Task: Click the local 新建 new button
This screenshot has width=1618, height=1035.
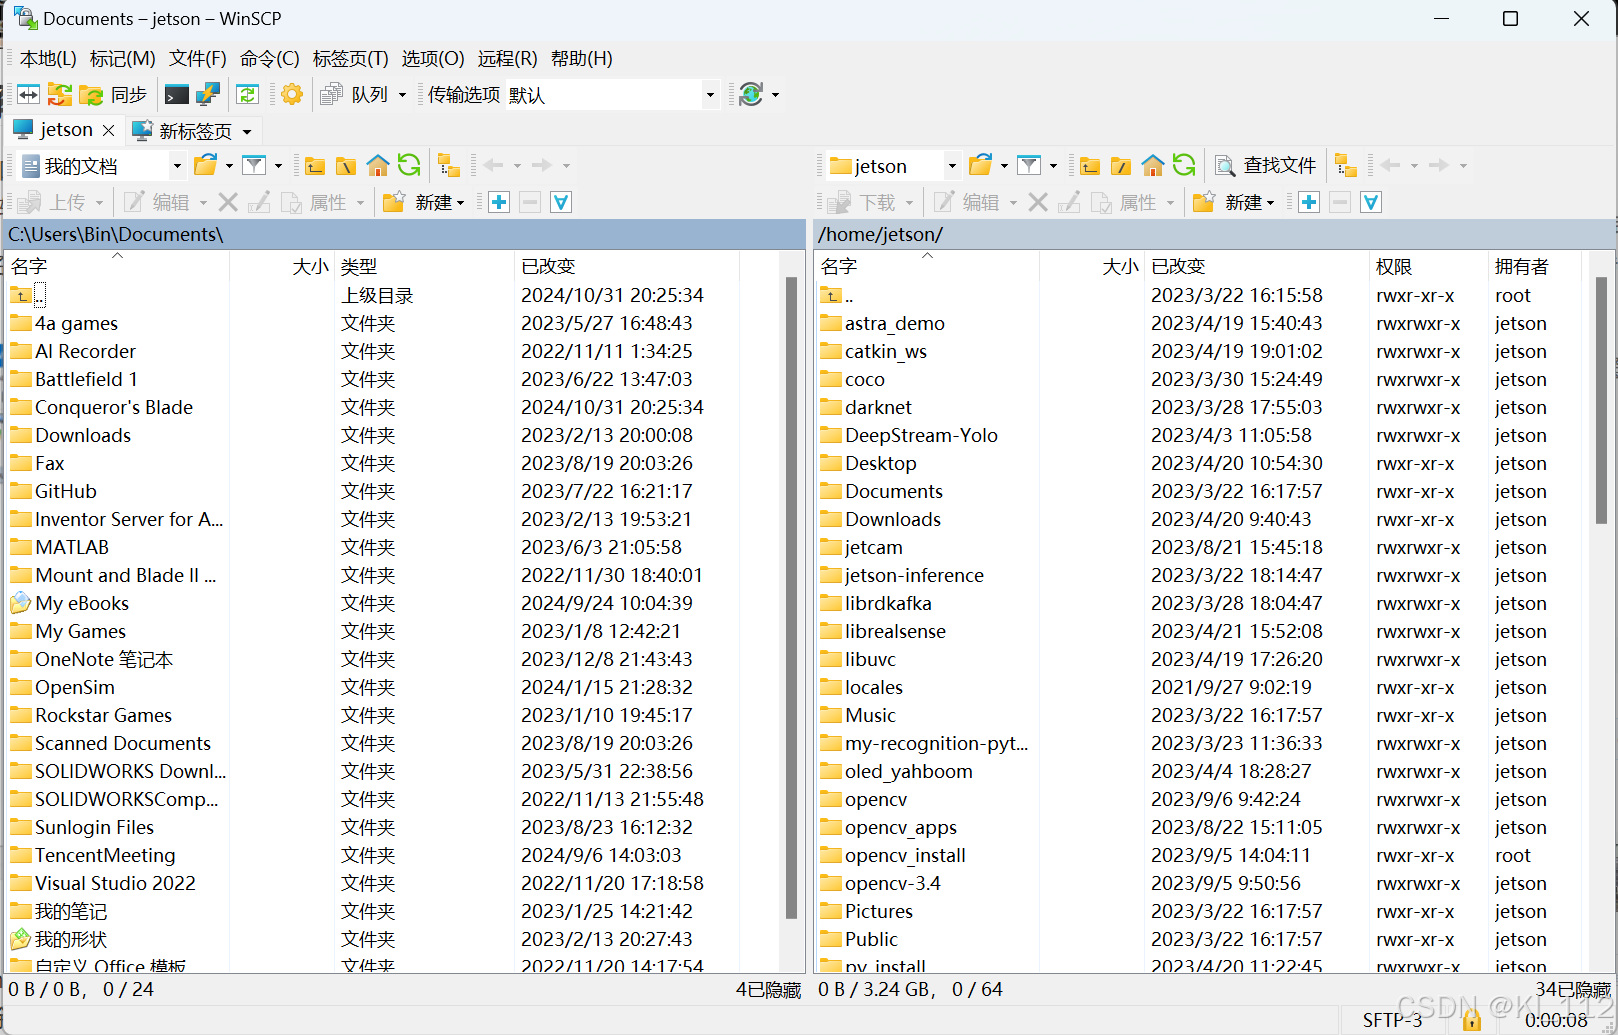Action: (x=425, y=202)
